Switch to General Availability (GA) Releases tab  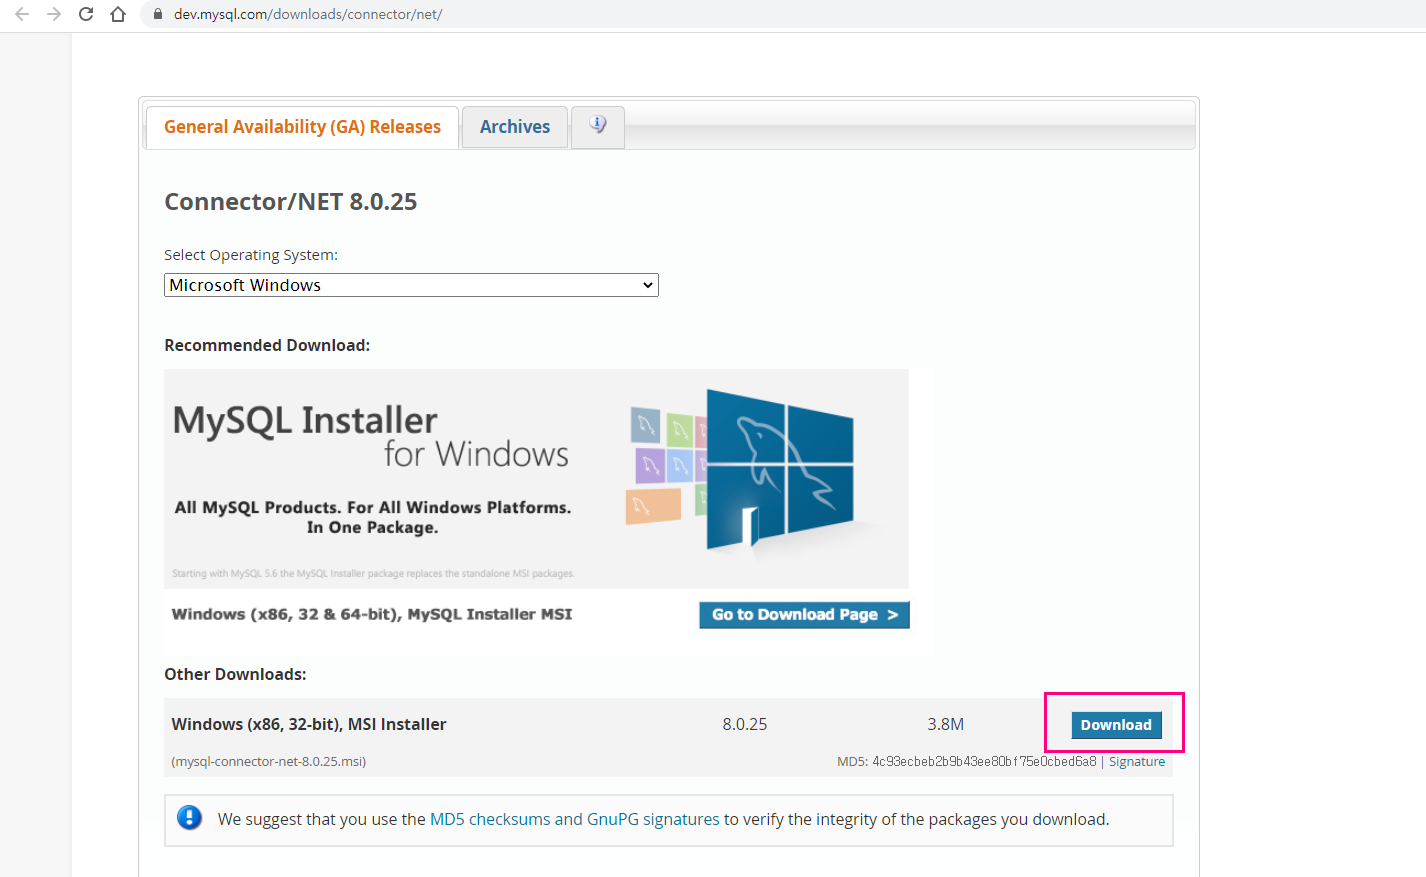pyautogui.click(x=302, y=127)
